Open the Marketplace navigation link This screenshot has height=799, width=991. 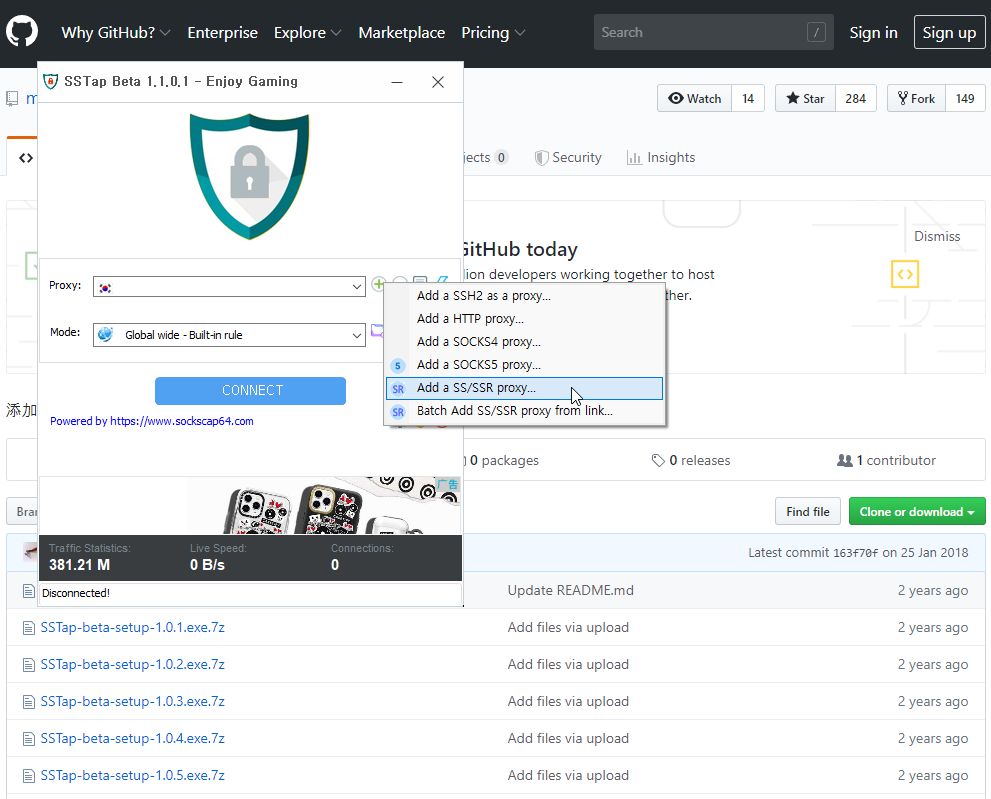tap(401, 33)
